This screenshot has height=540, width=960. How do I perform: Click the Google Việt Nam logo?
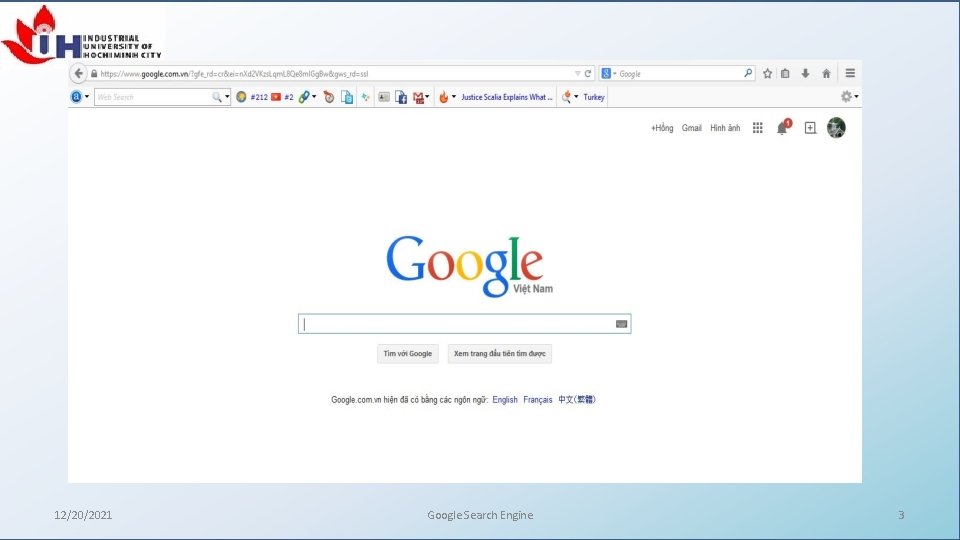(x=469, y=266)
